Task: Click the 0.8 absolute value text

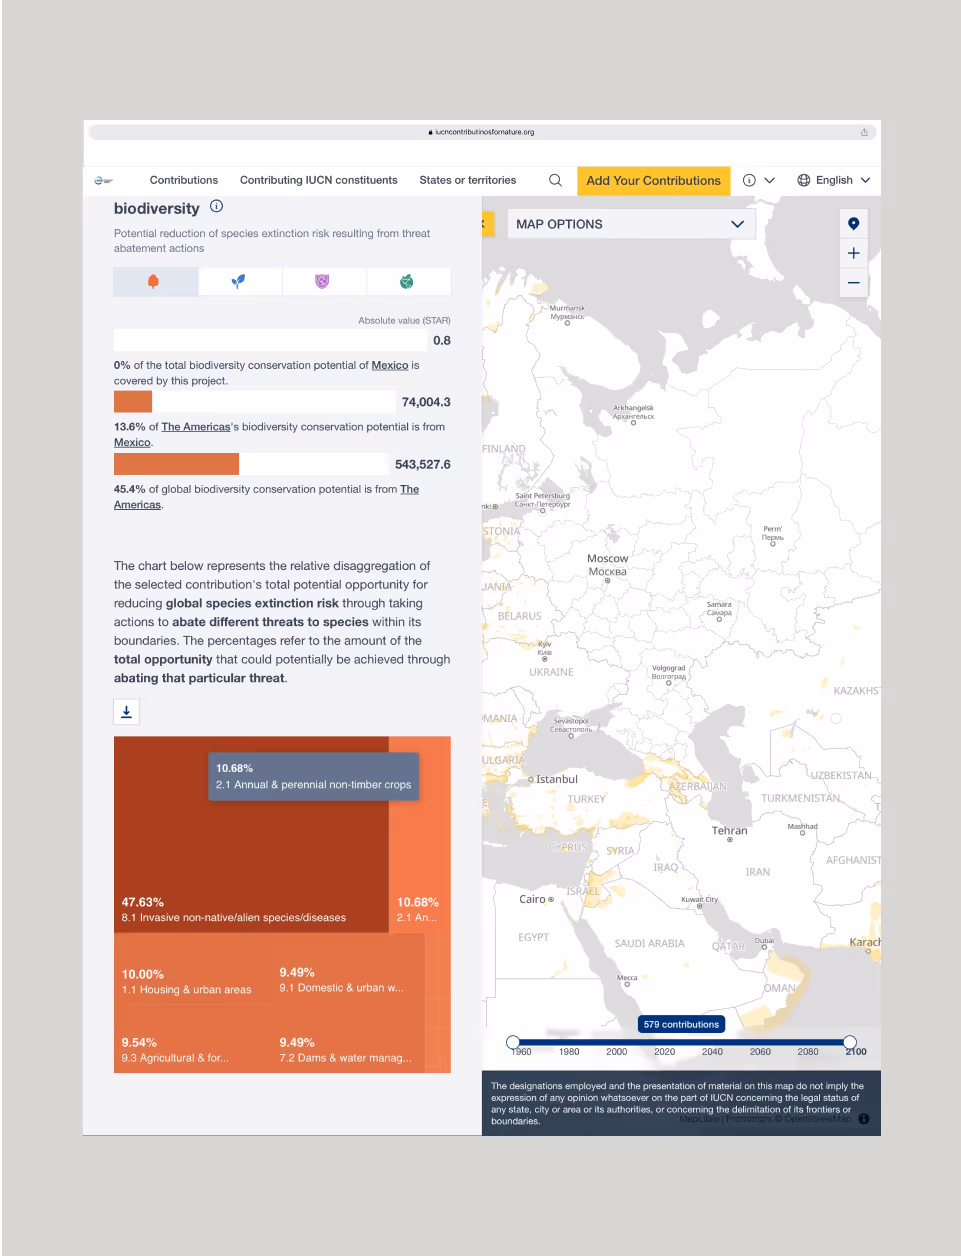Action: [x=442, y=341]
